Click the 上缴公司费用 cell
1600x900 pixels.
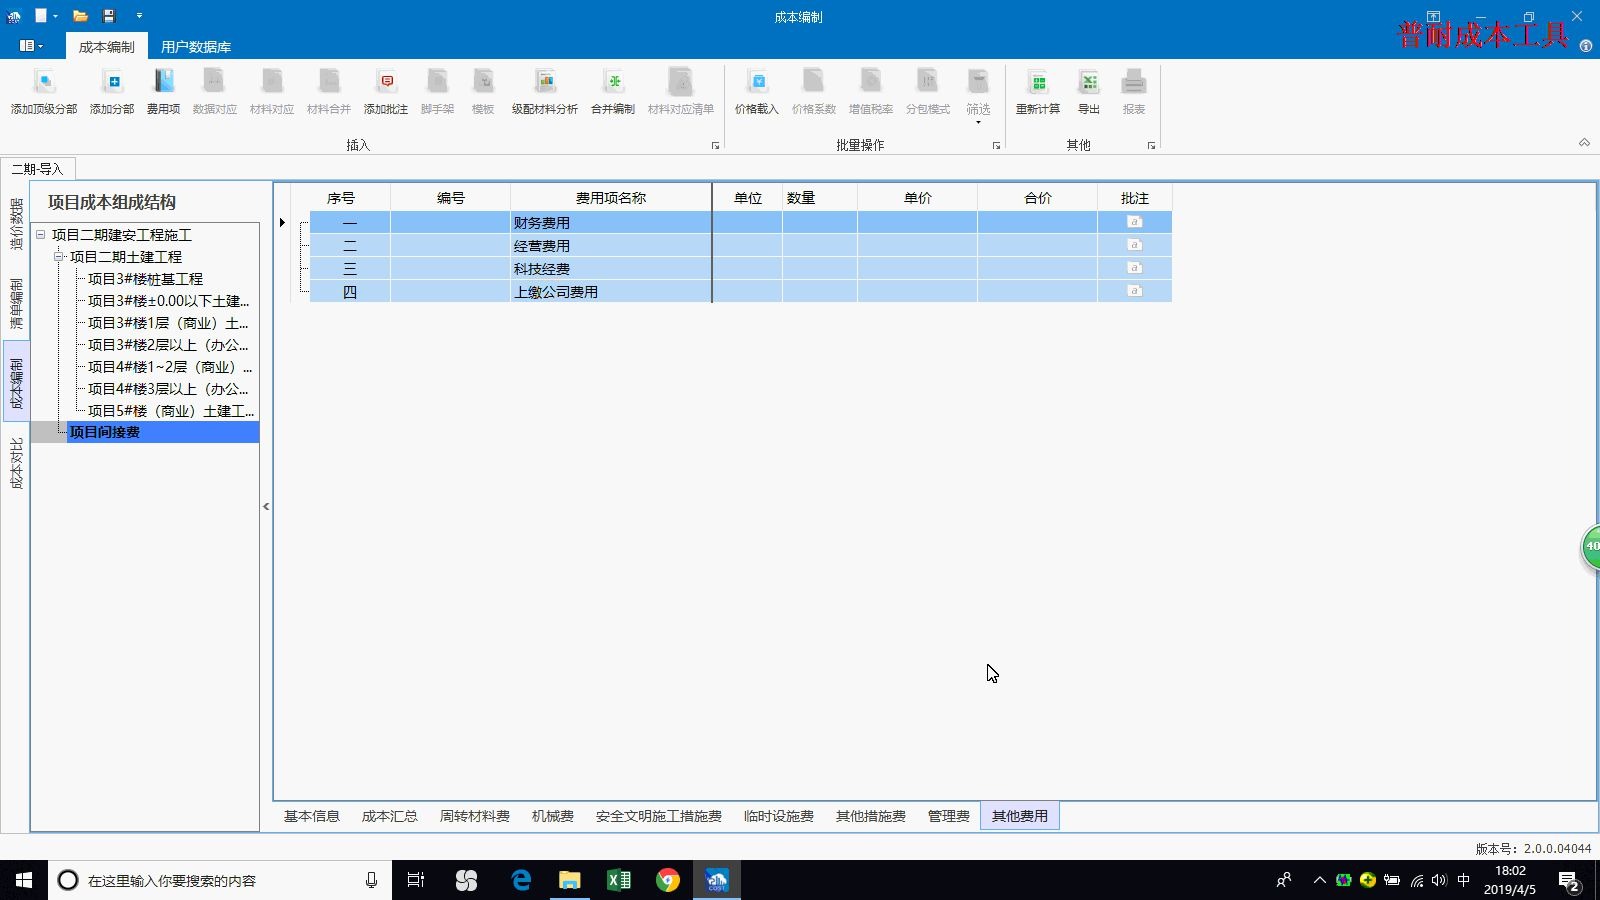[x=611, y=291]
